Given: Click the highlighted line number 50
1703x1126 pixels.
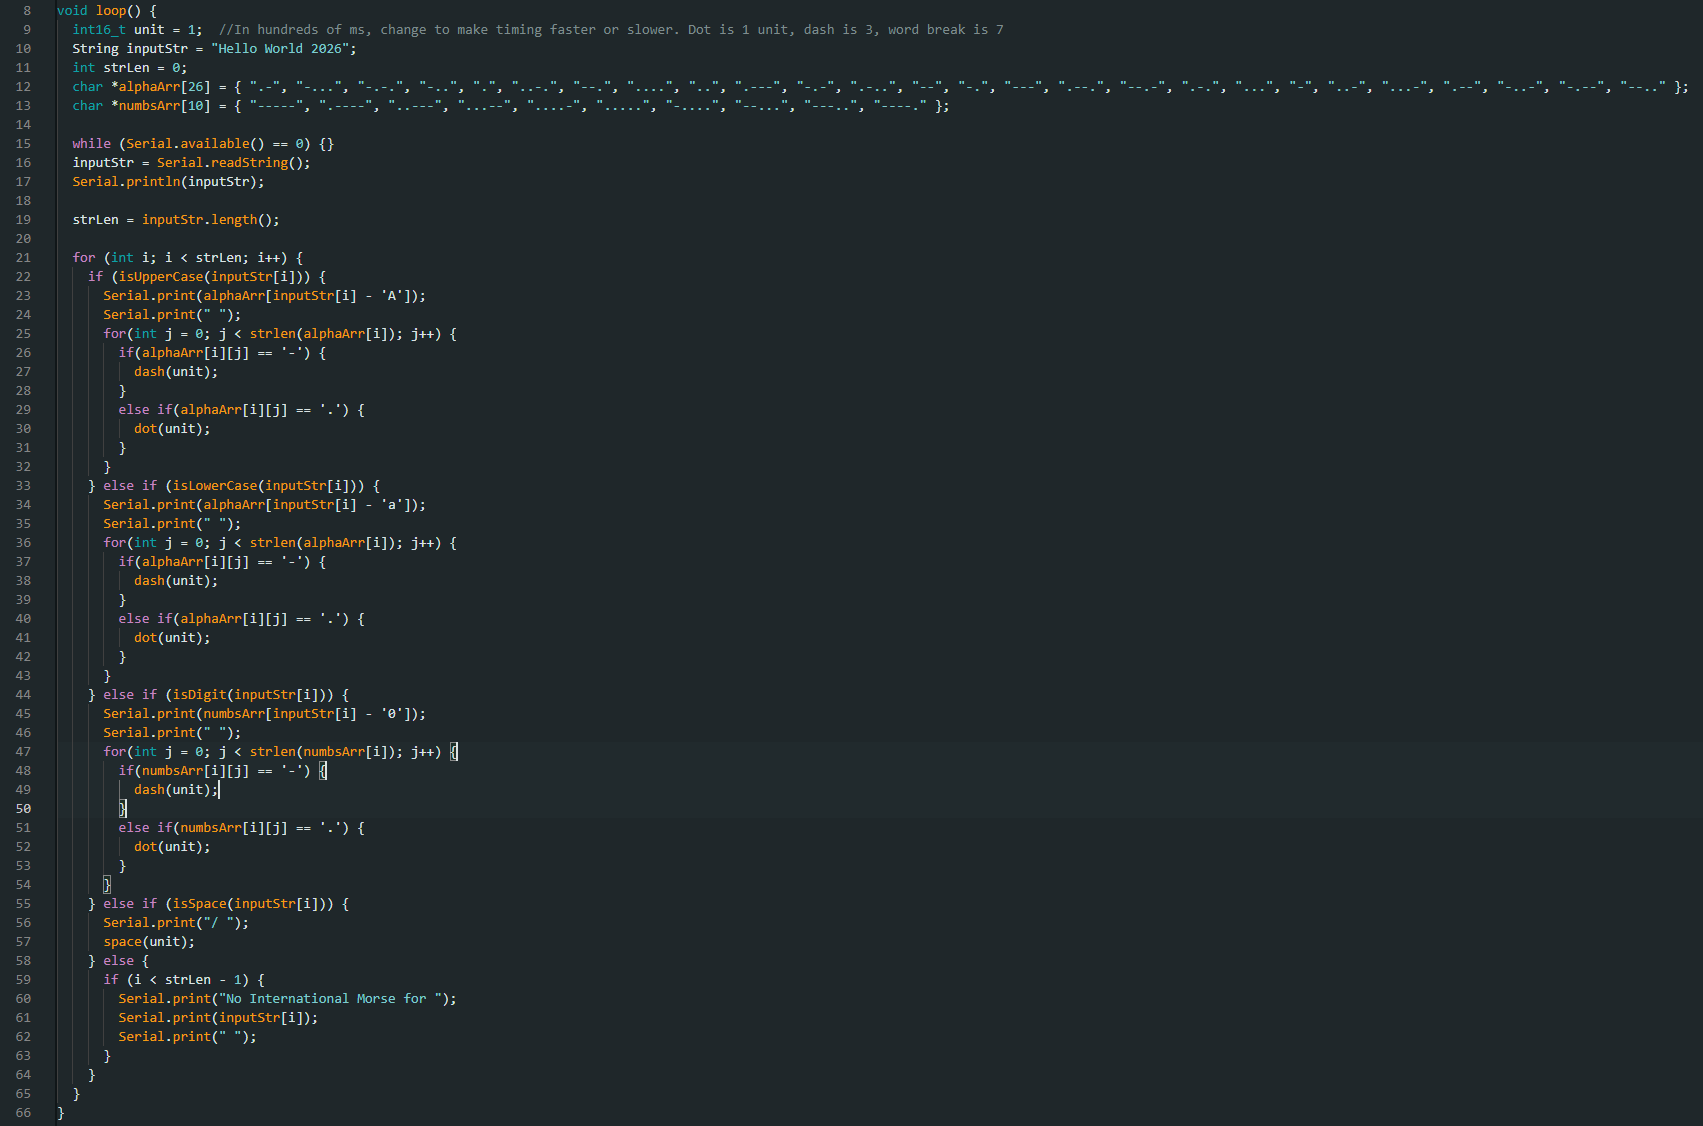Looking at the screenshot, I should coord(23,809).
